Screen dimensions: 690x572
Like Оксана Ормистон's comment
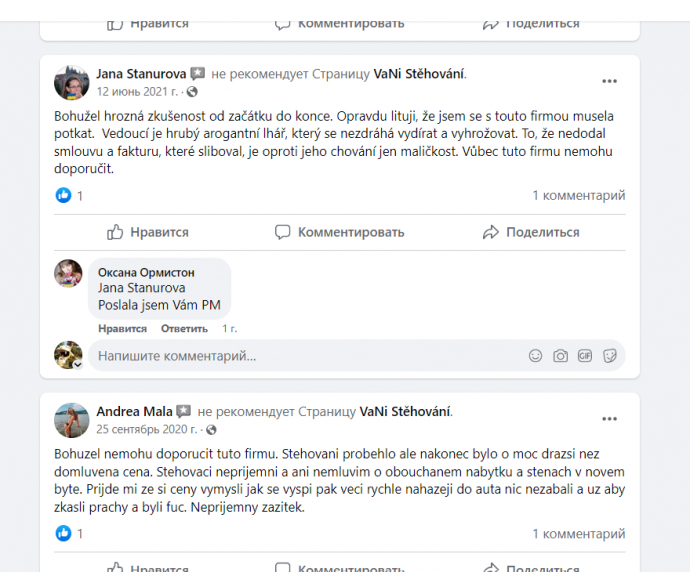(122, 329)
